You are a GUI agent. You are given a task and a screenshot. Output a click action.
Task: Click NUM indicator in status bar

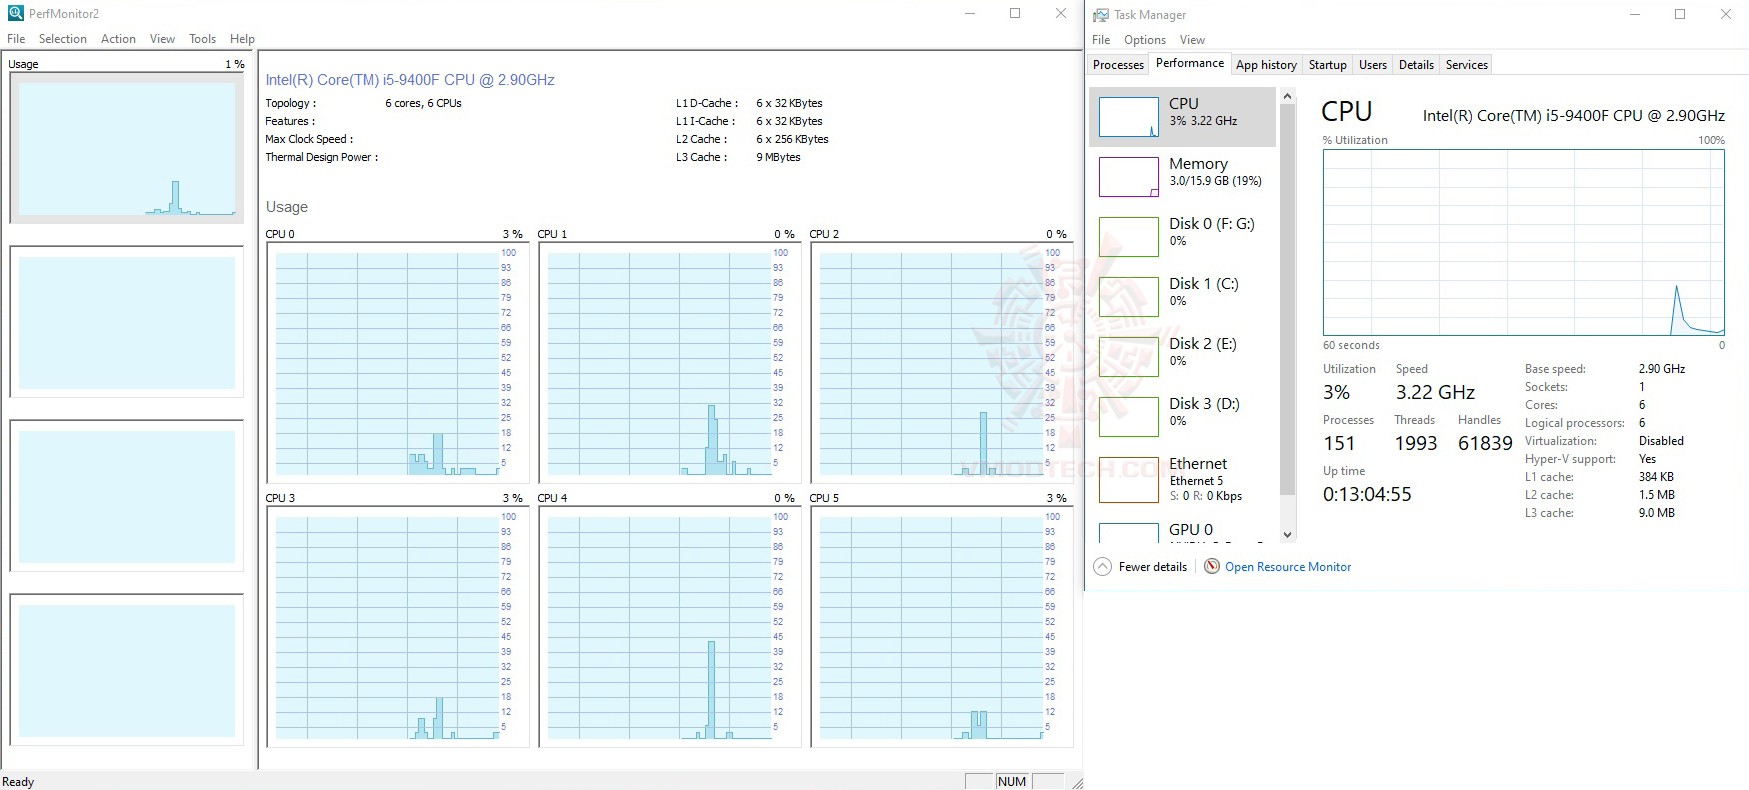pyautogui.click(x=1012, y=781)
